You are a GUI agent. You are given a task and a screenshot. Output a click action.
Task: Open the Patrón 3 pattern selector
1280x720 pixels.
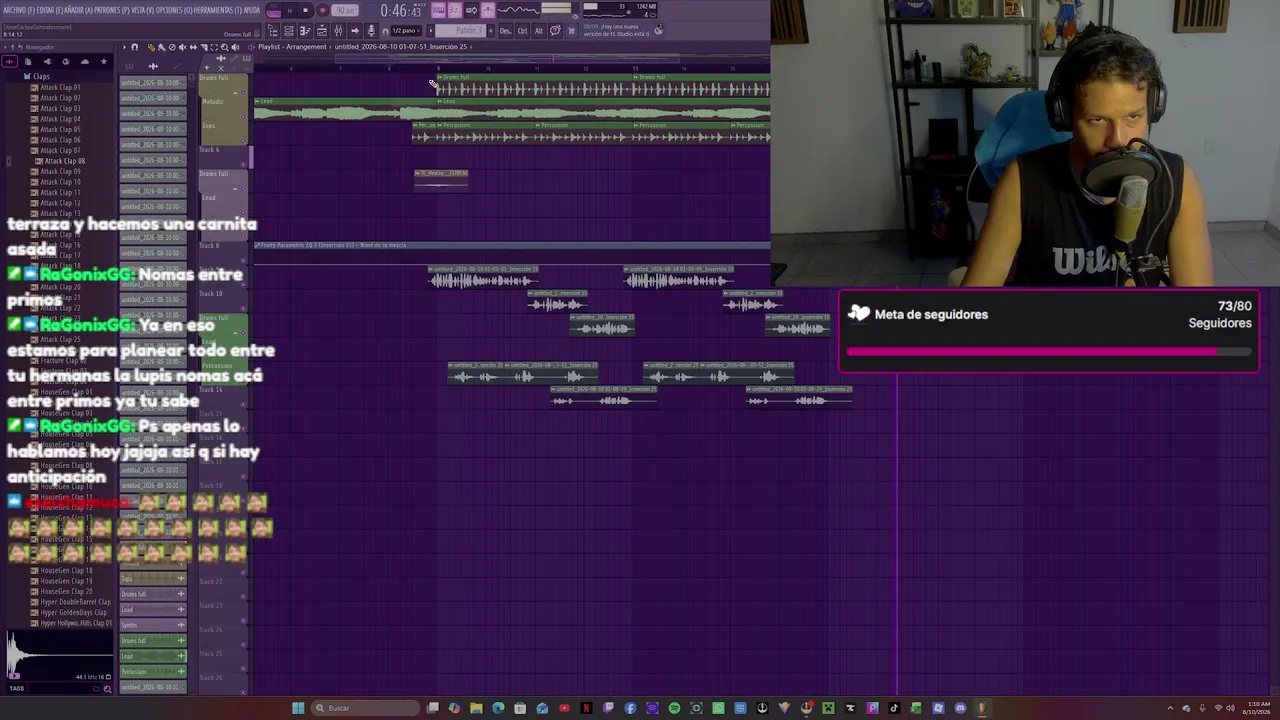point(460,31)
